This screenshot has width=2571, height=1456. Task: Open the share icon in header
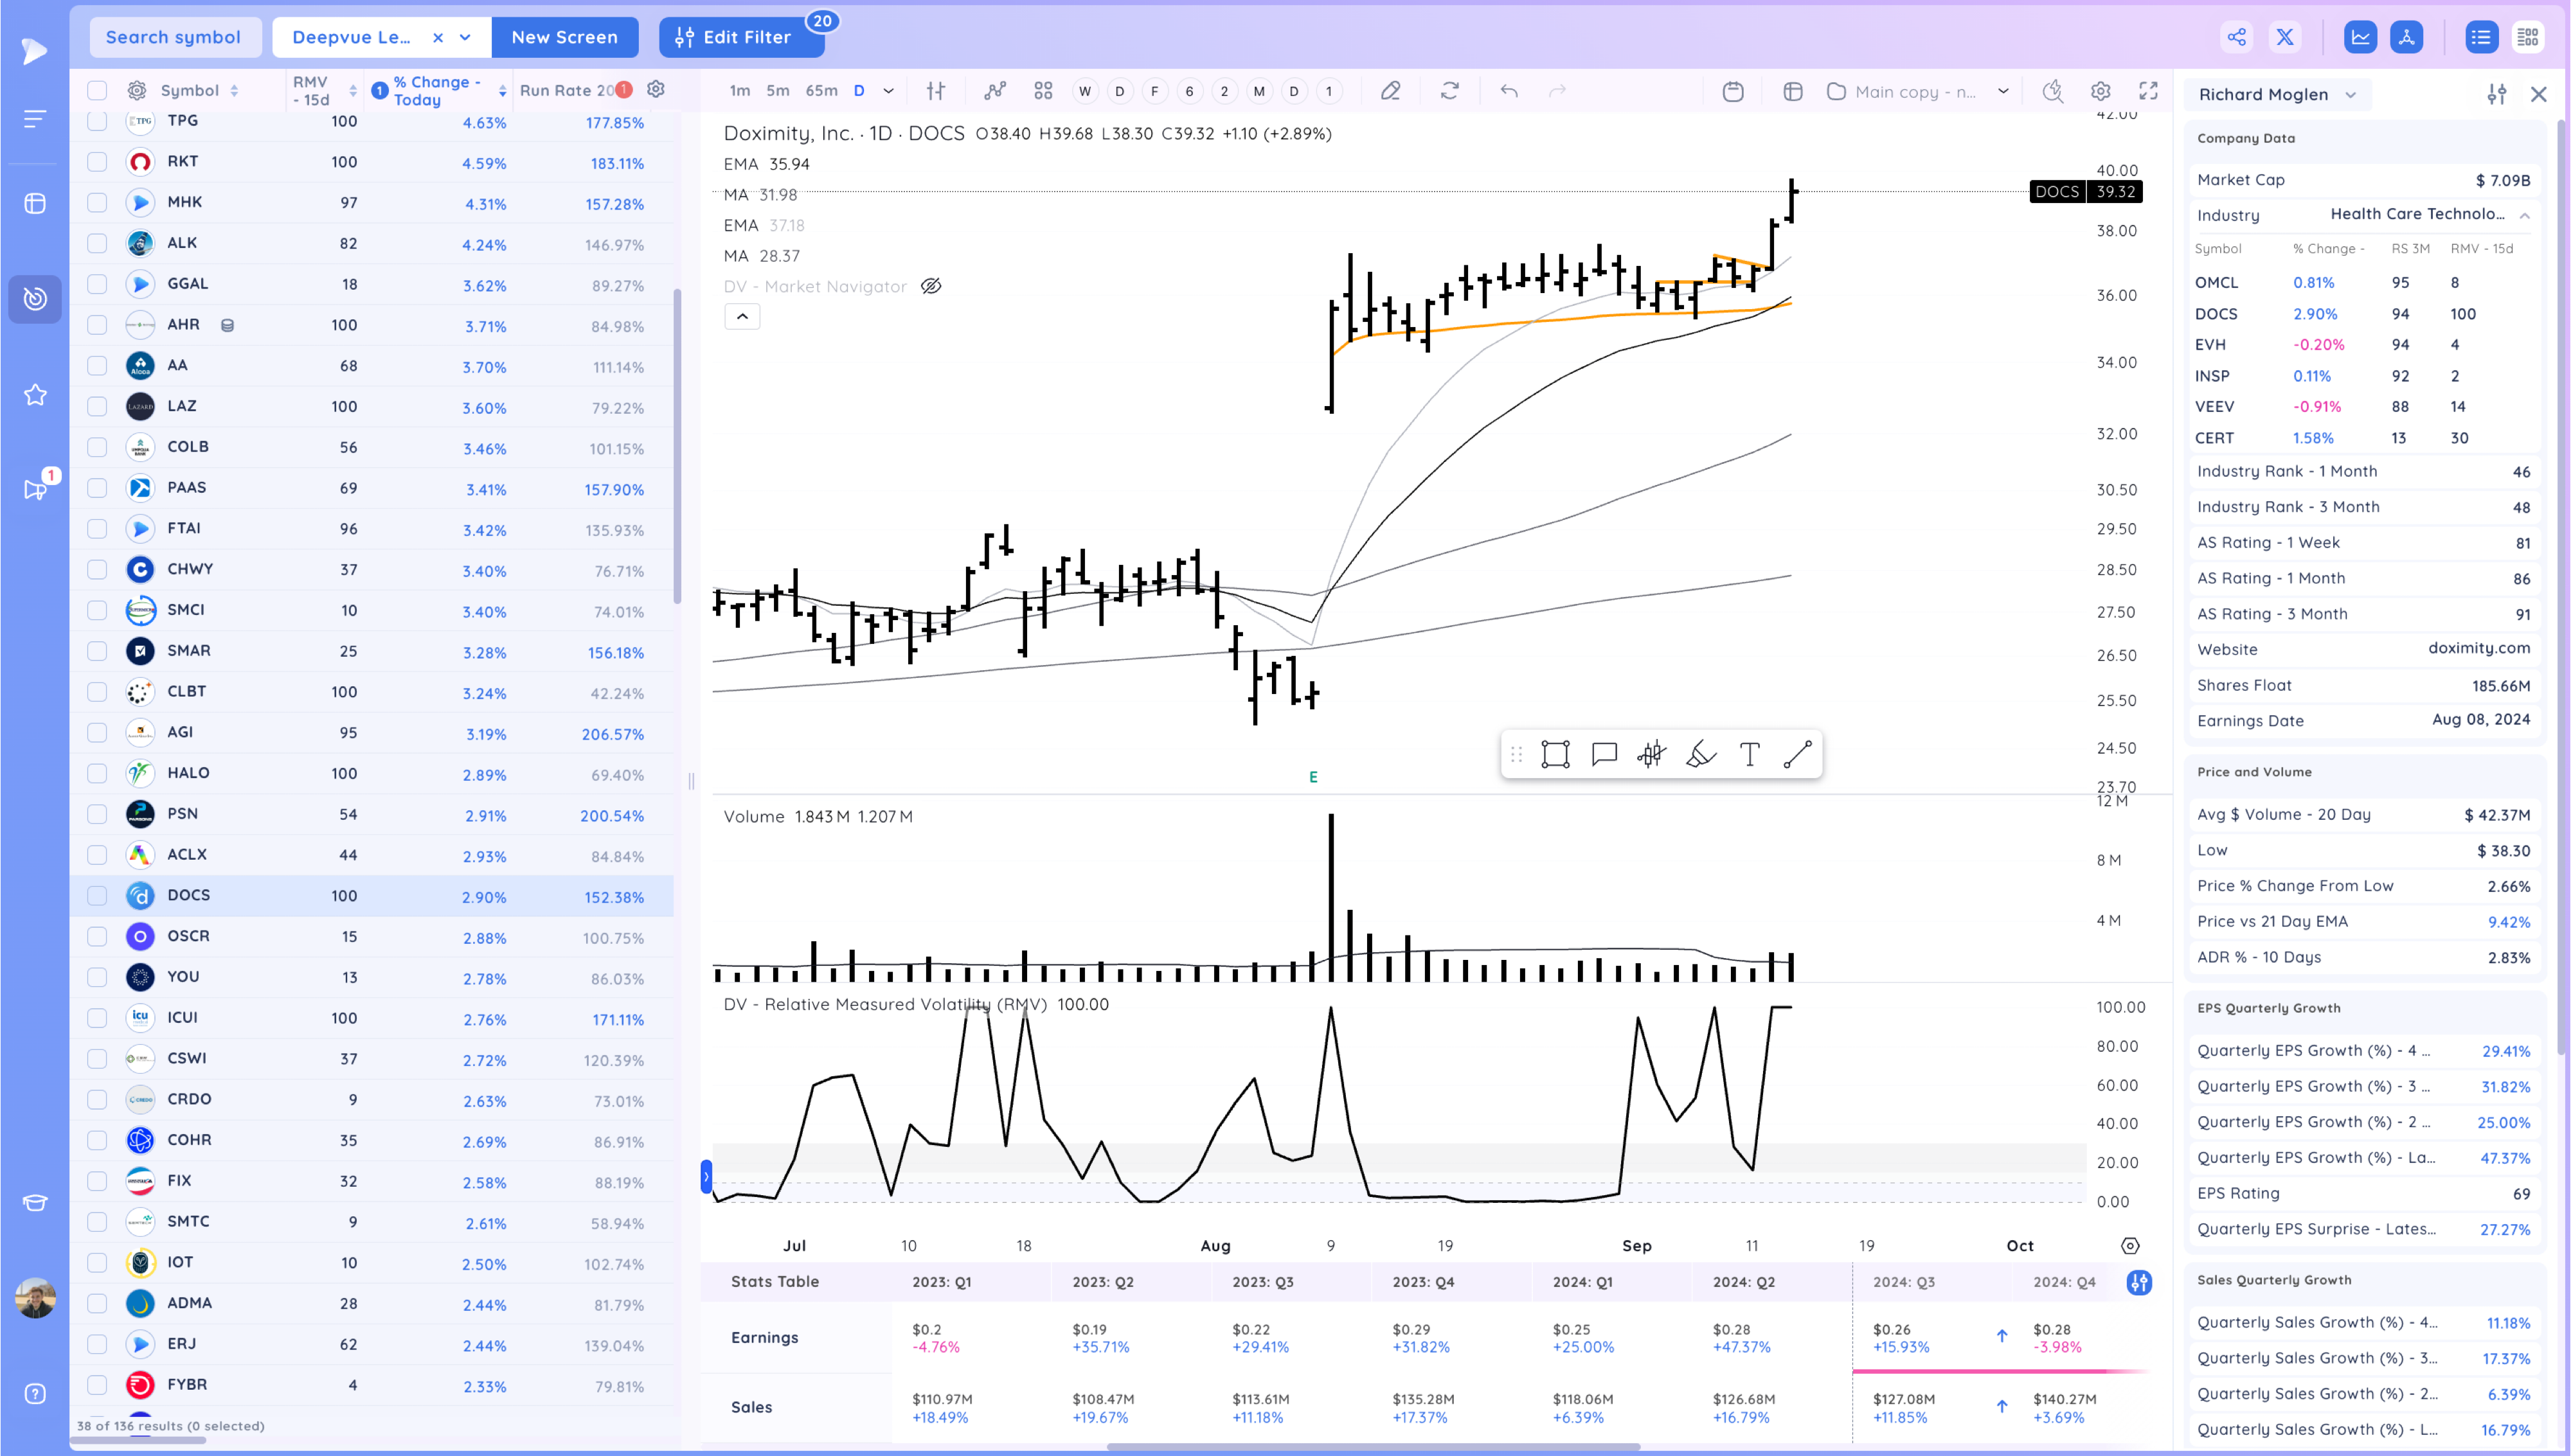pos(2237,37)
